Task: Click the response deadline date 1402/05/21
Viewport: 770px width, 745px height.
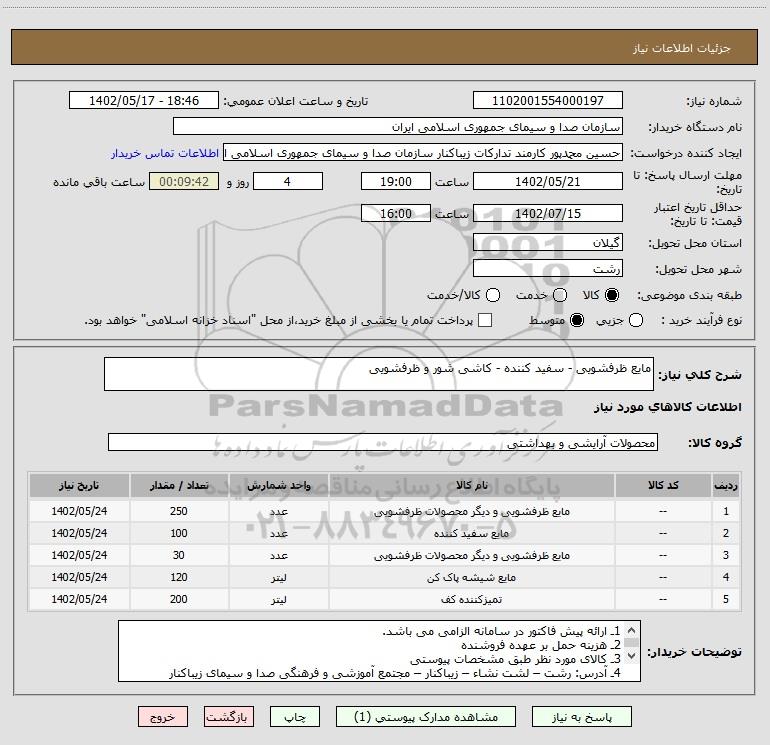Action: pos(548,182)
